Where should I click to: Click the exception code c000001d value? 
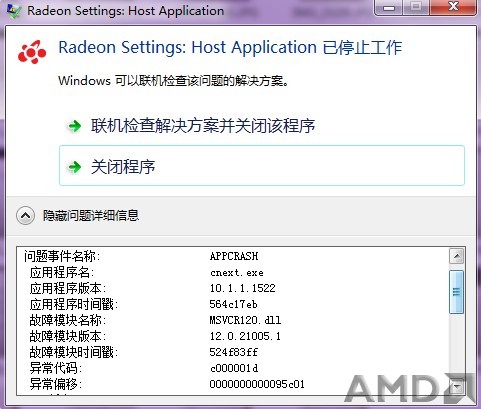point(234,368)
